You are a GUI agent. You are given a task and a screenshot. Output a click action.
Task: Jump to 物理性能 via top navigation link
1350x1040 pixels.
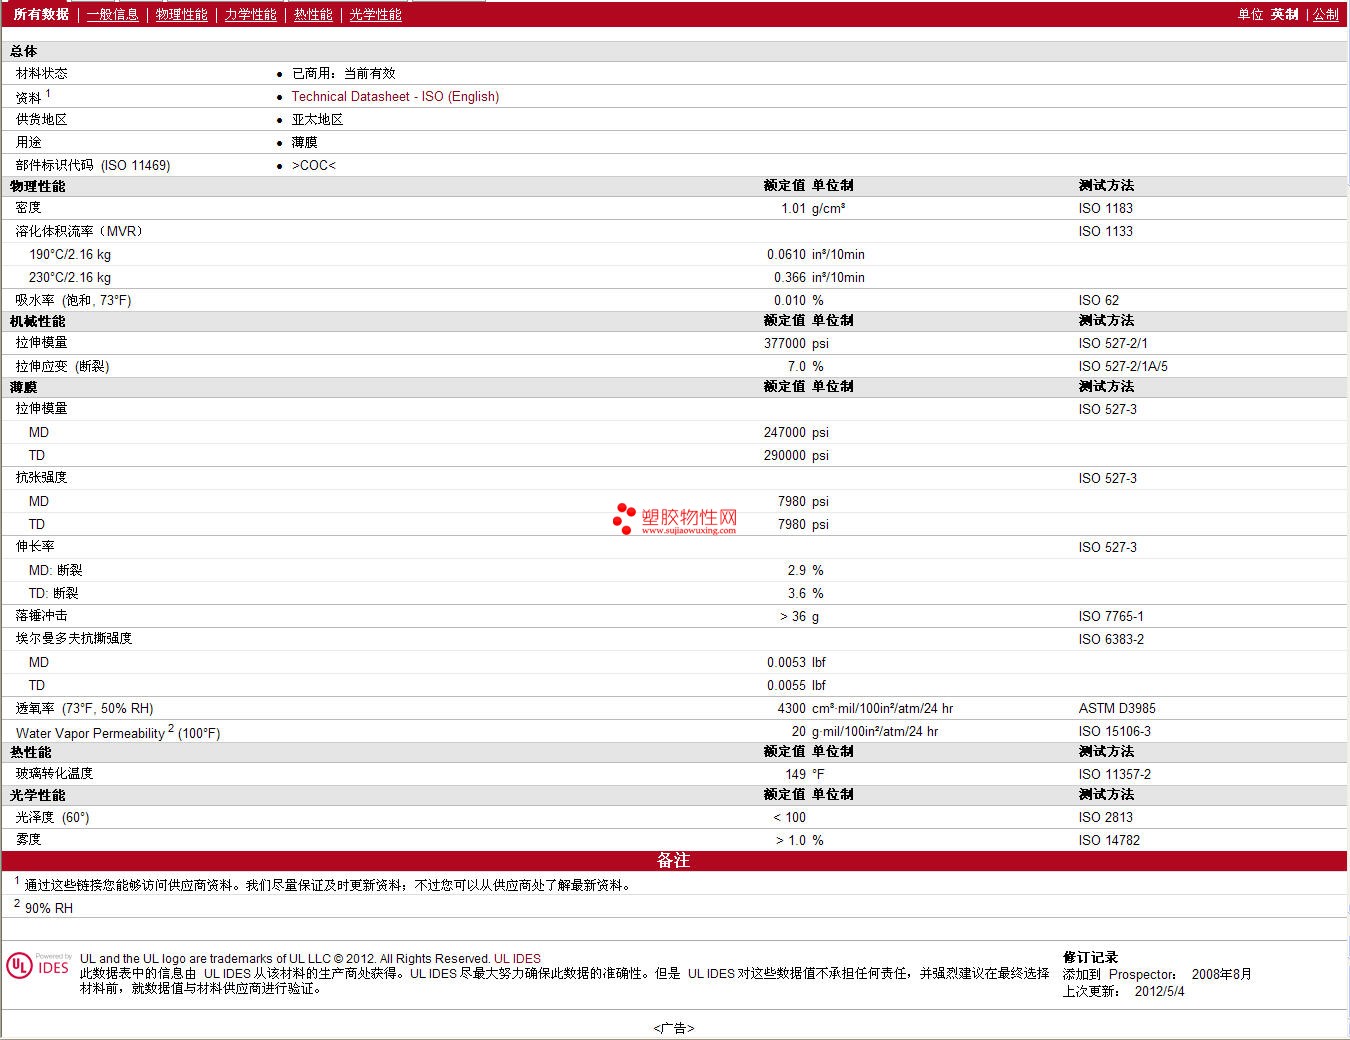click(x=181, y=14)
